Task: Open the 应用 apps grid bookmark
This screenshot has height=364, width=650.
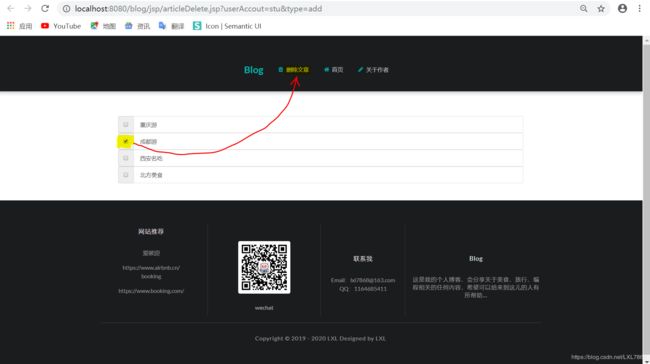Action: [19, 26]
